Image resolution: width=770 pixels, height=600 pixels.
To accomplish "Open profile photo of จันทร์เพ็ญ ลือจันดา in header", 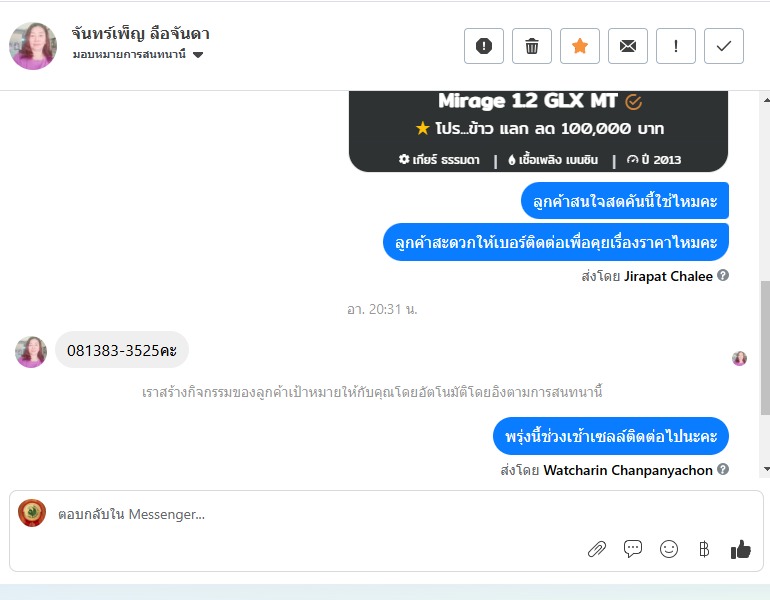I will (33, 46).
